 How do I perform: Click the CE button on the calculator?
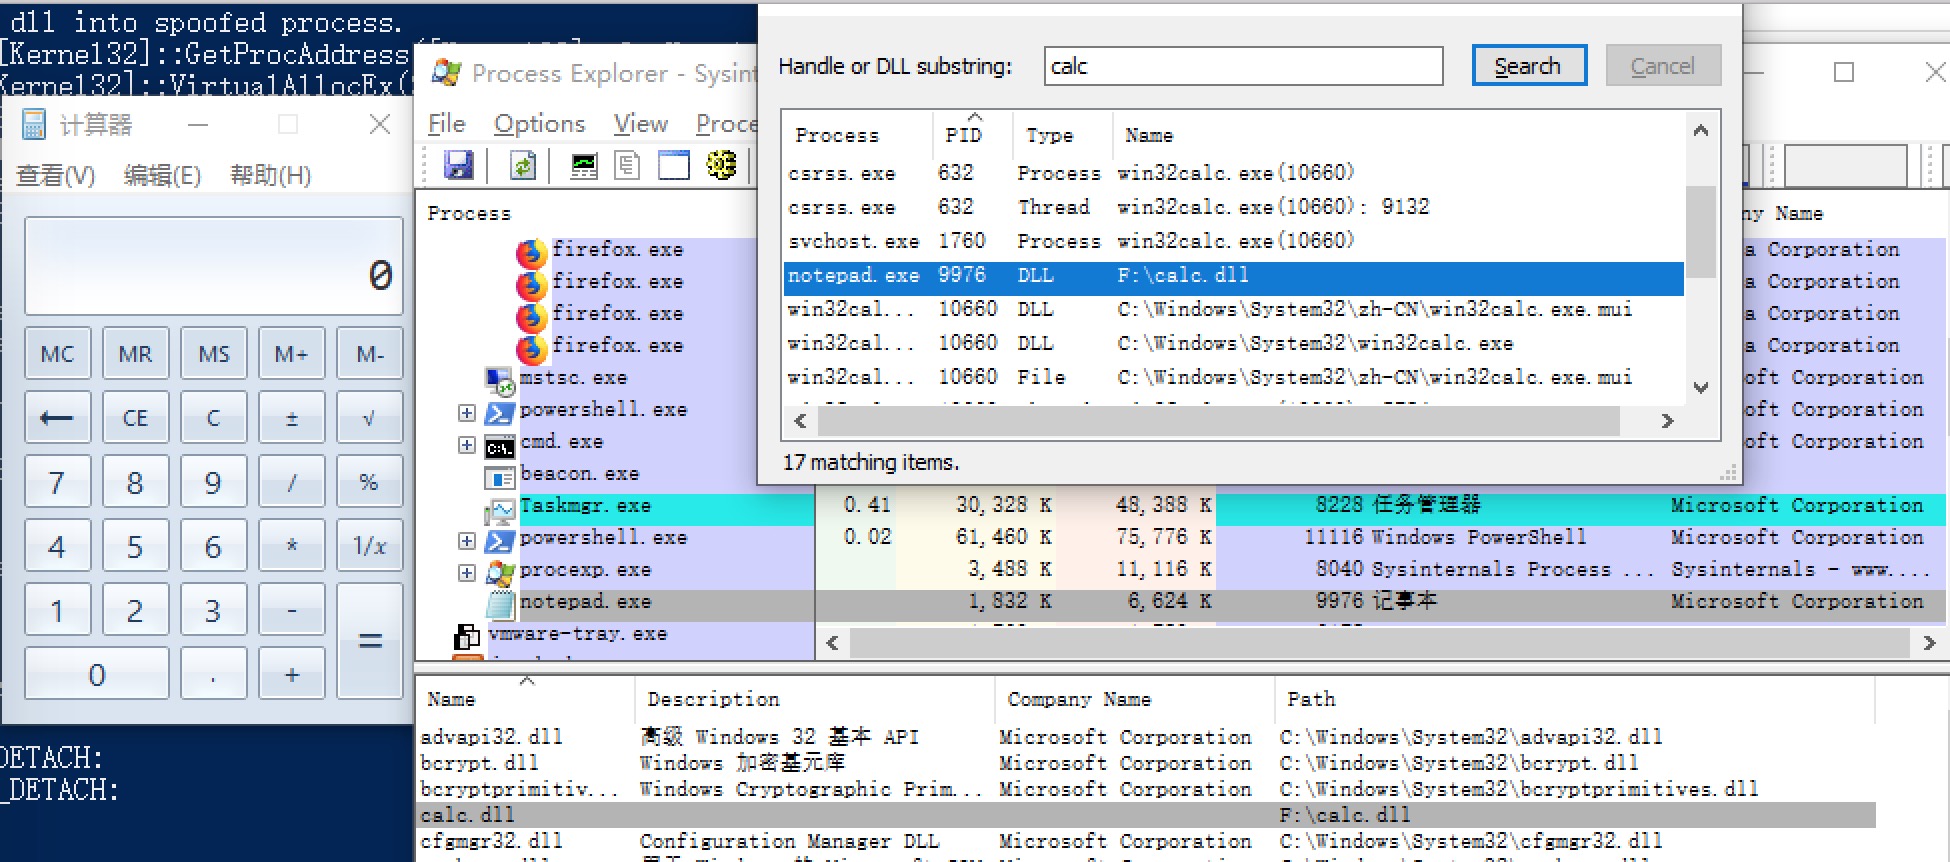pos(135,418)
